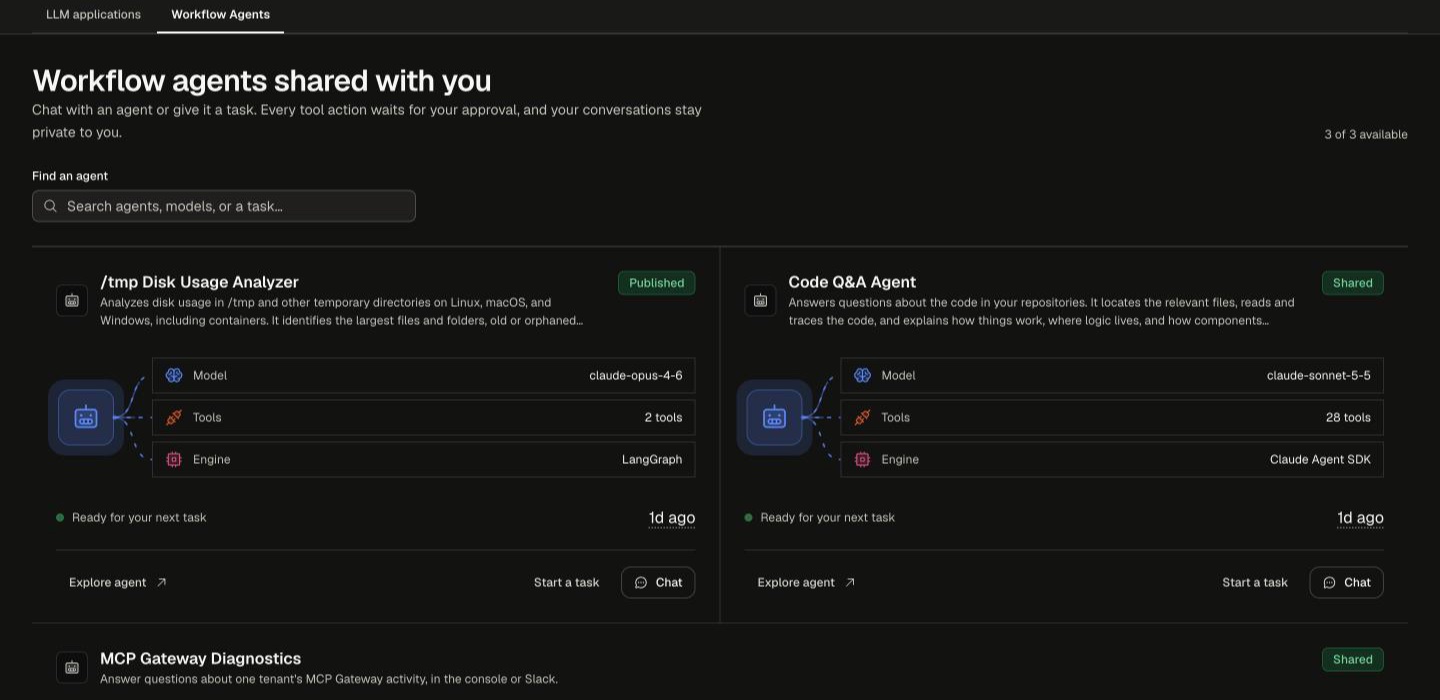Click the Disk Usage Analyzer description text

(342, 311)
